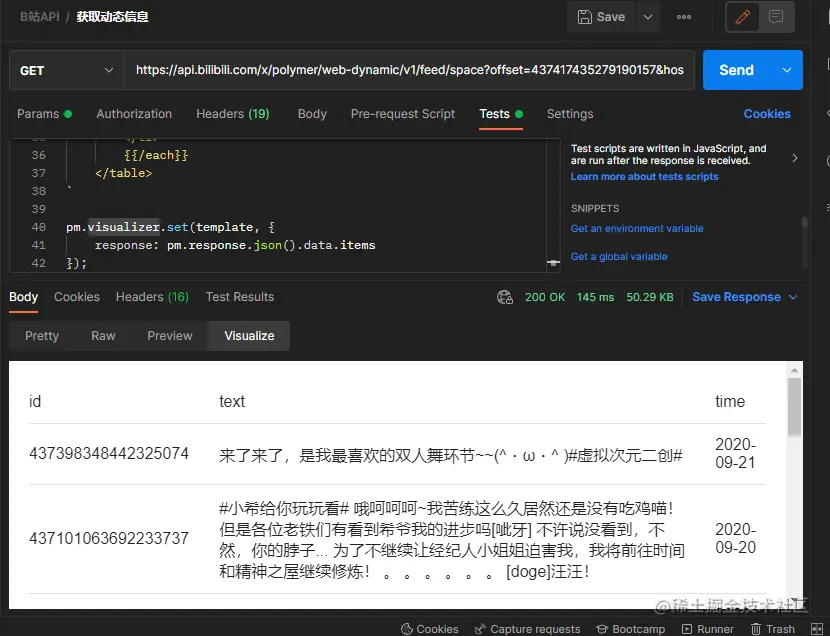Viewport: 830px width, 636px height.
Task: Open the Save options dropdown arrow
Action: pos(647,17)
